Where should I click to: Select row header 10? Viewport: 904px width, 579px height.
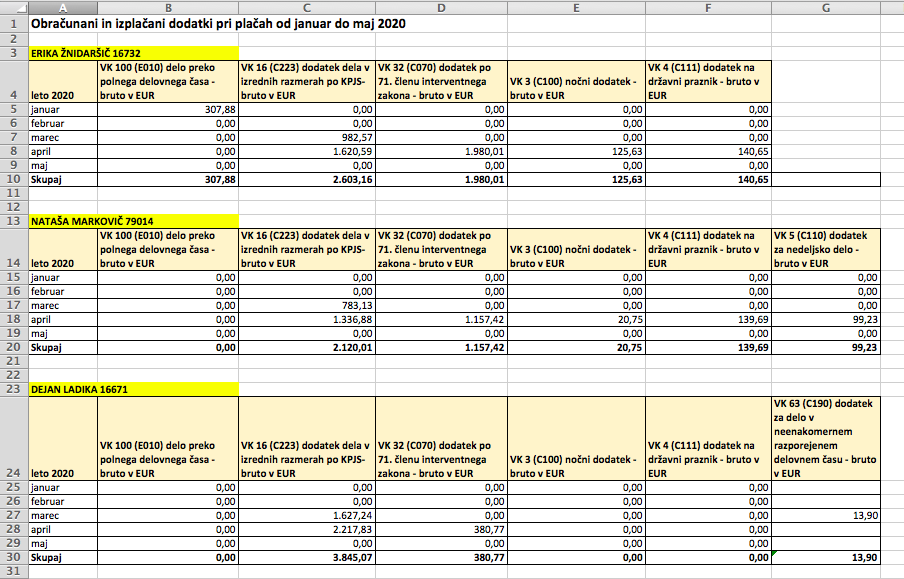point(14,179)
